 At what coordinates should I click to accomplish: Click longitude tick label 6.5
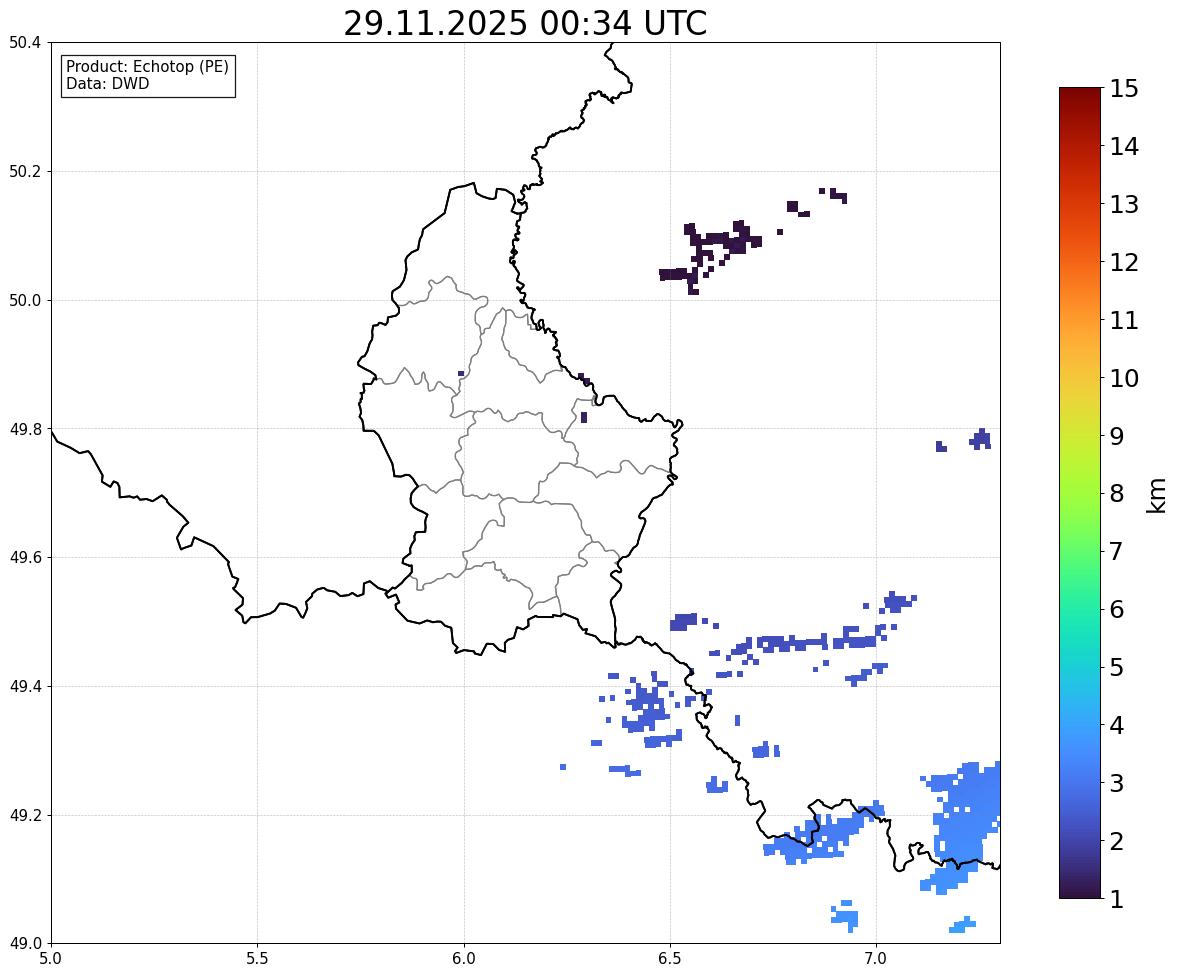pos(670,959)
